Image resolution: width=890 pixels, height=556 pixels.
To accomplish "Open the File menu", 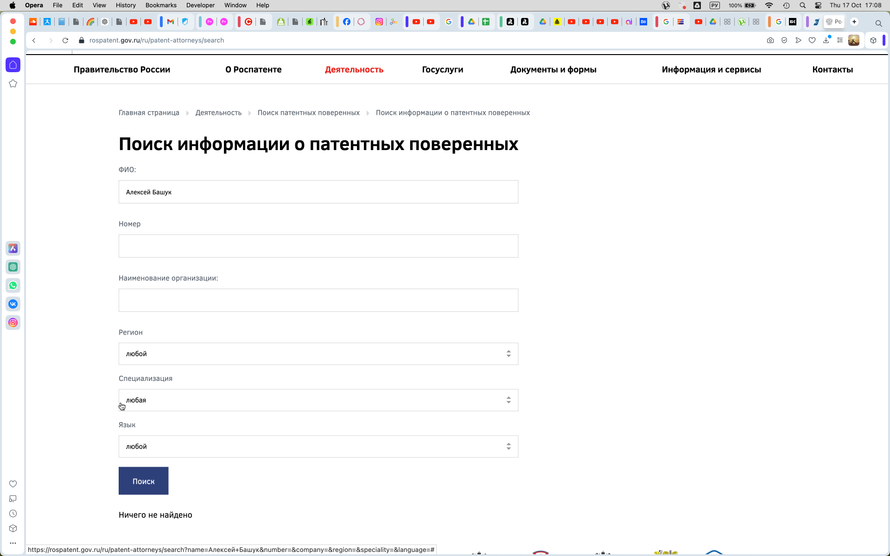I will pyautogui.click(x=57, y=5).
